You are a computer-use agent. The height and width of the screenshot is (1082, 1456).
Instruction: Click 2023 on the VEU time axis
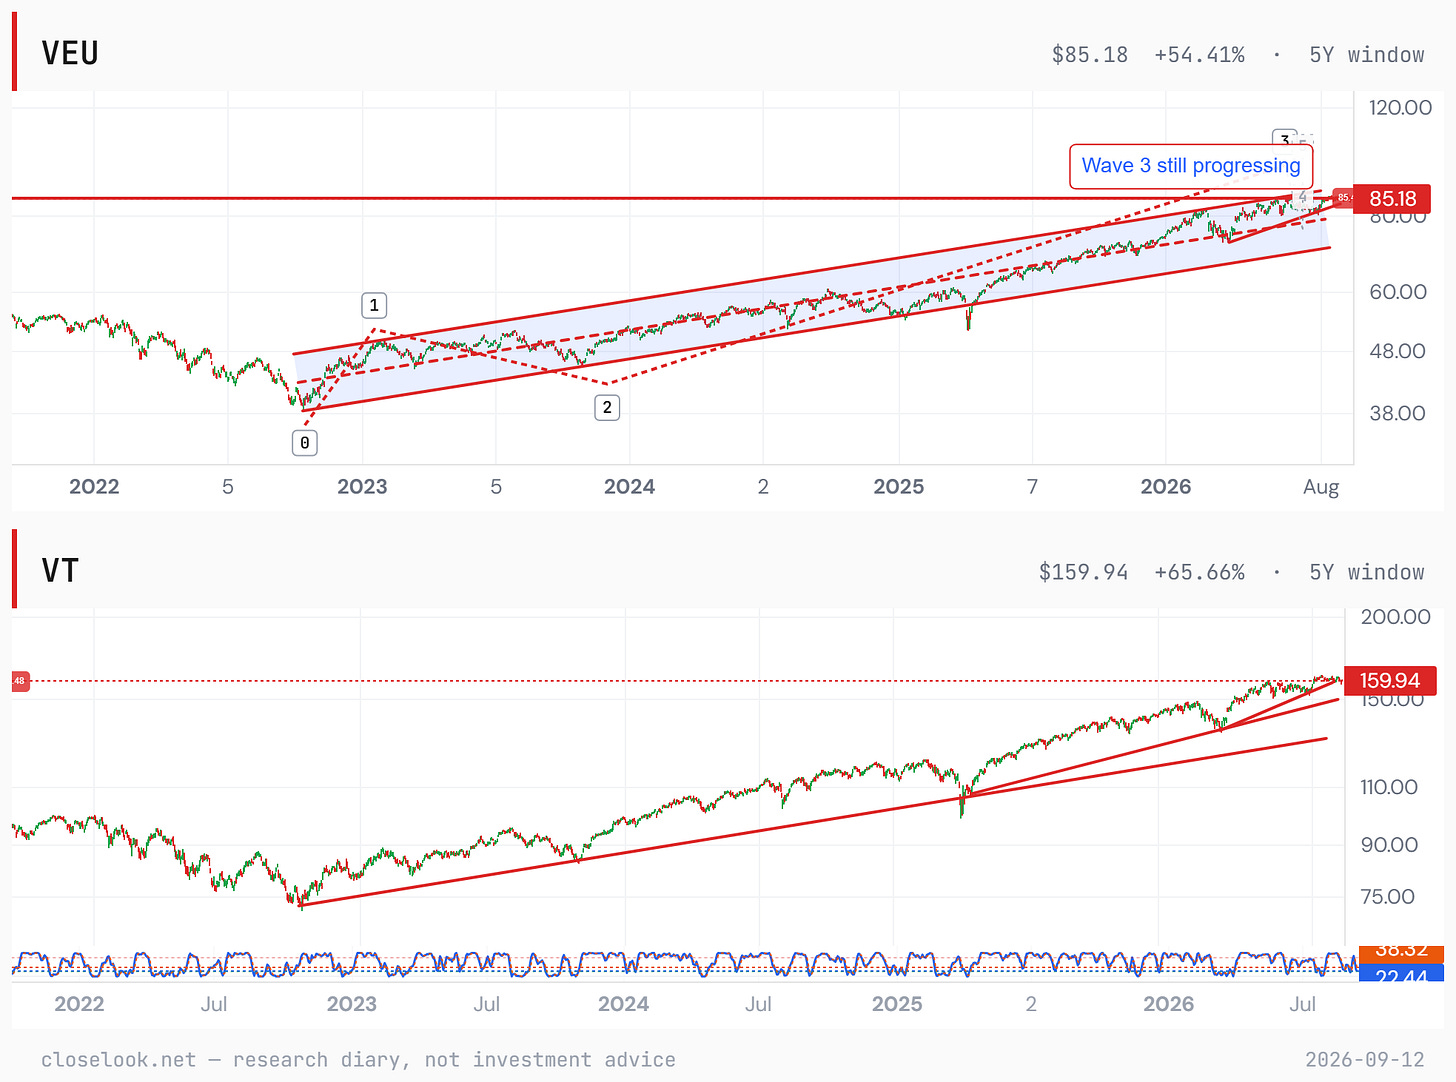tap(362, 487)
